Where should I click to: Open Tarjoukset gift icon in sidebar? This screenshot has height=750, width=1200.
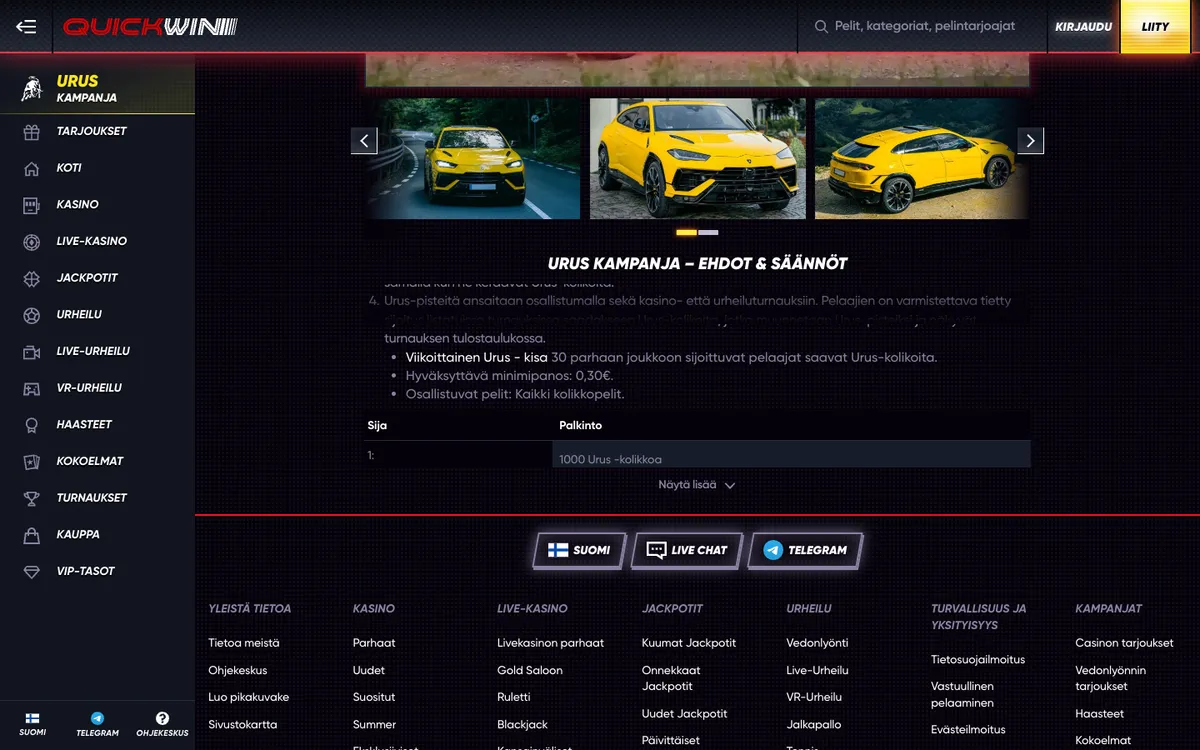[x=32, y=131]
